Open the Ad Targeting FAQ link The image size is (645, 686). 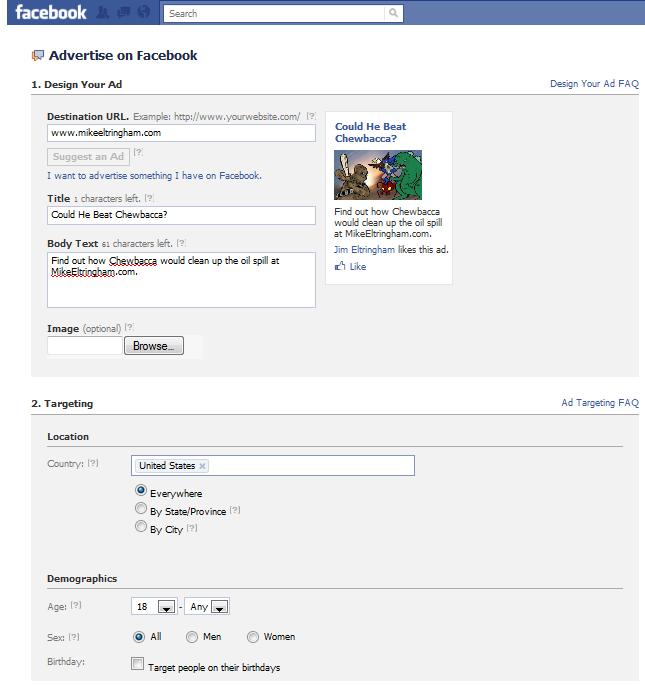coord(600,403)
